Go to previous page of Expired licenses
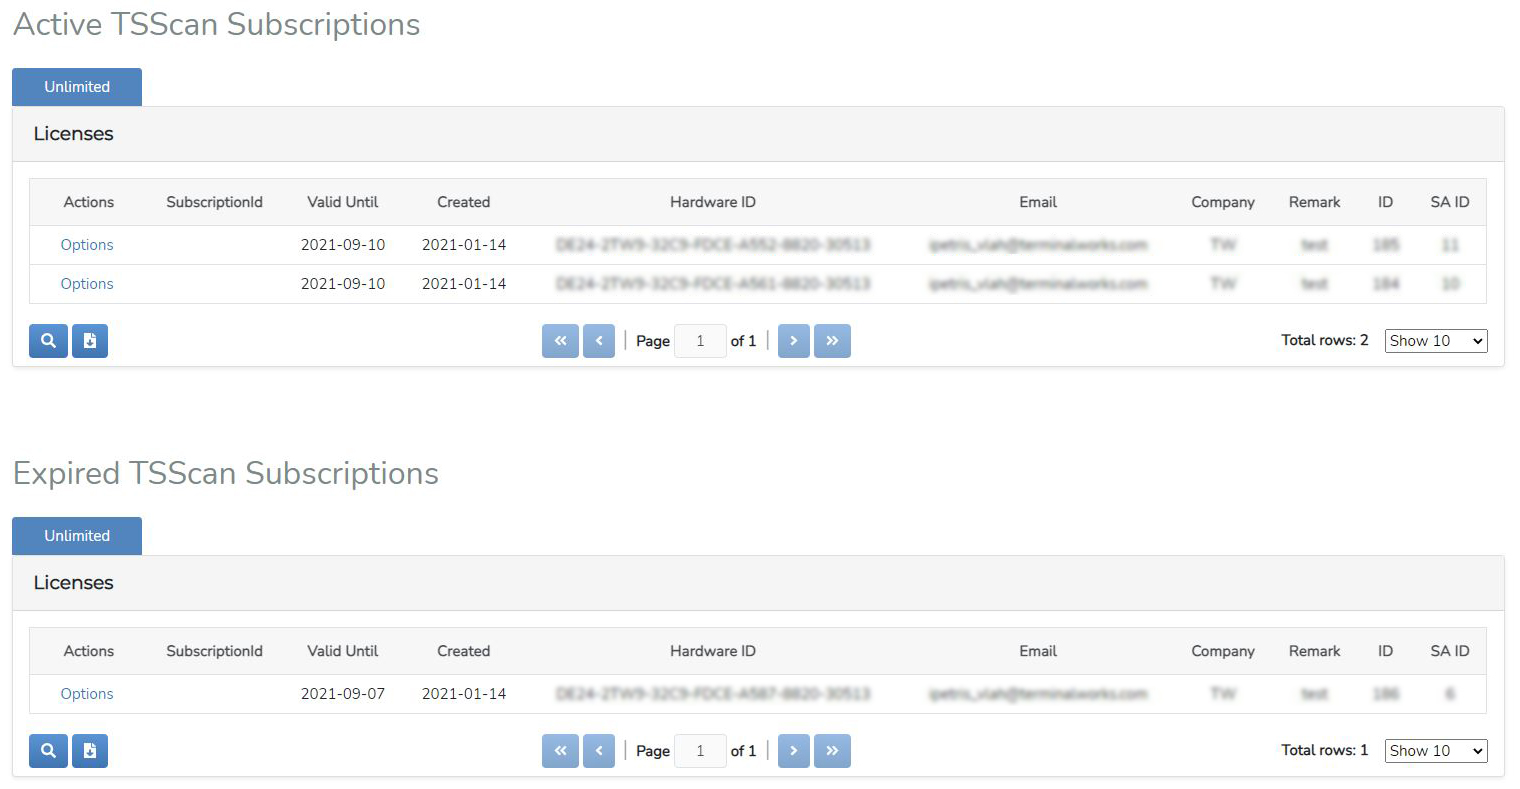The width and height of the screenshot is (1520, 789). 598,751
